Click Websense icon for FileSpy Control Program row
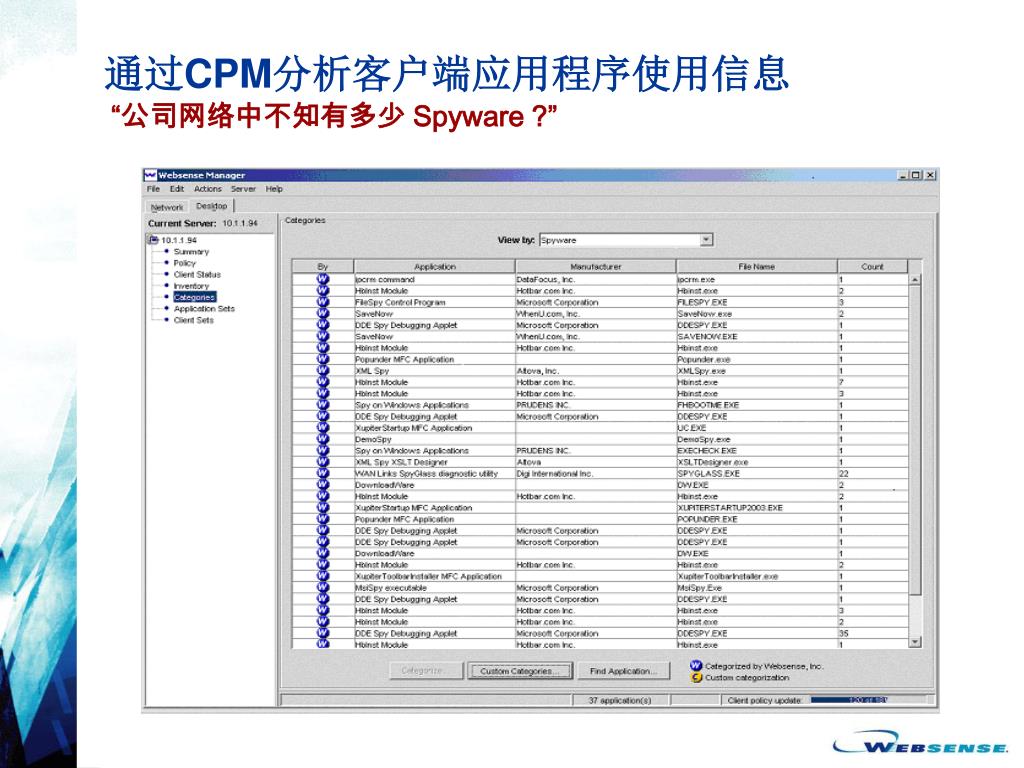Screen dimensions: 1024x768 [x=323, y=302]
